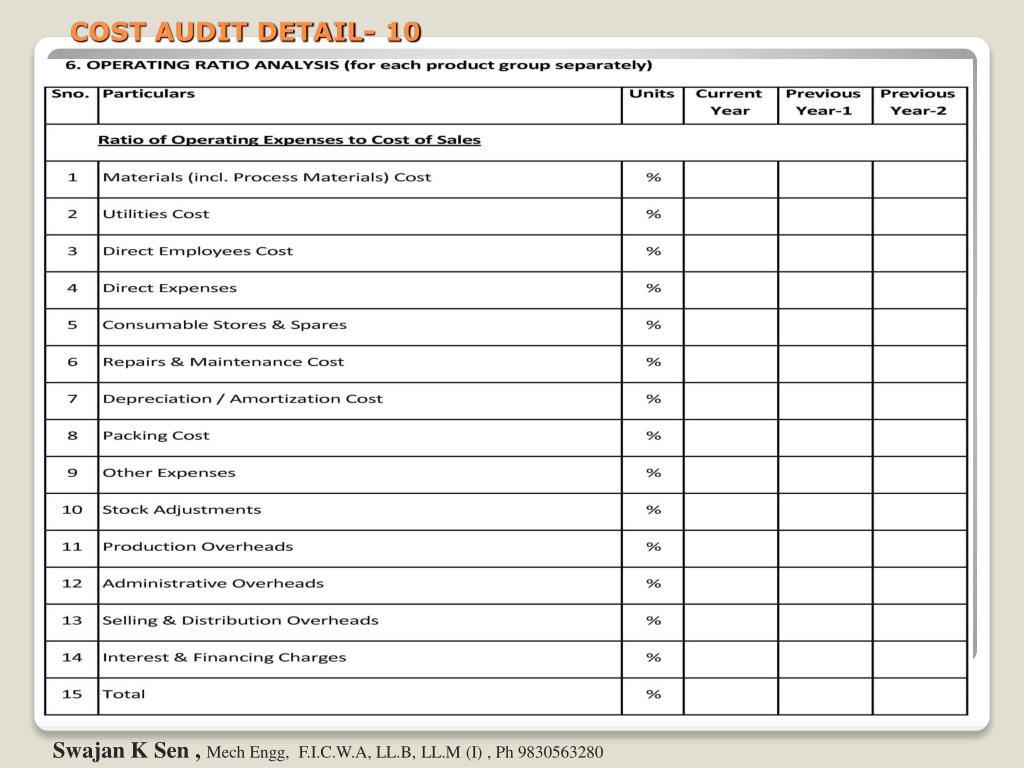Click the 'Particulars' column header
This screenshot has width=1024, height=768.
click(x=149, y=94)
